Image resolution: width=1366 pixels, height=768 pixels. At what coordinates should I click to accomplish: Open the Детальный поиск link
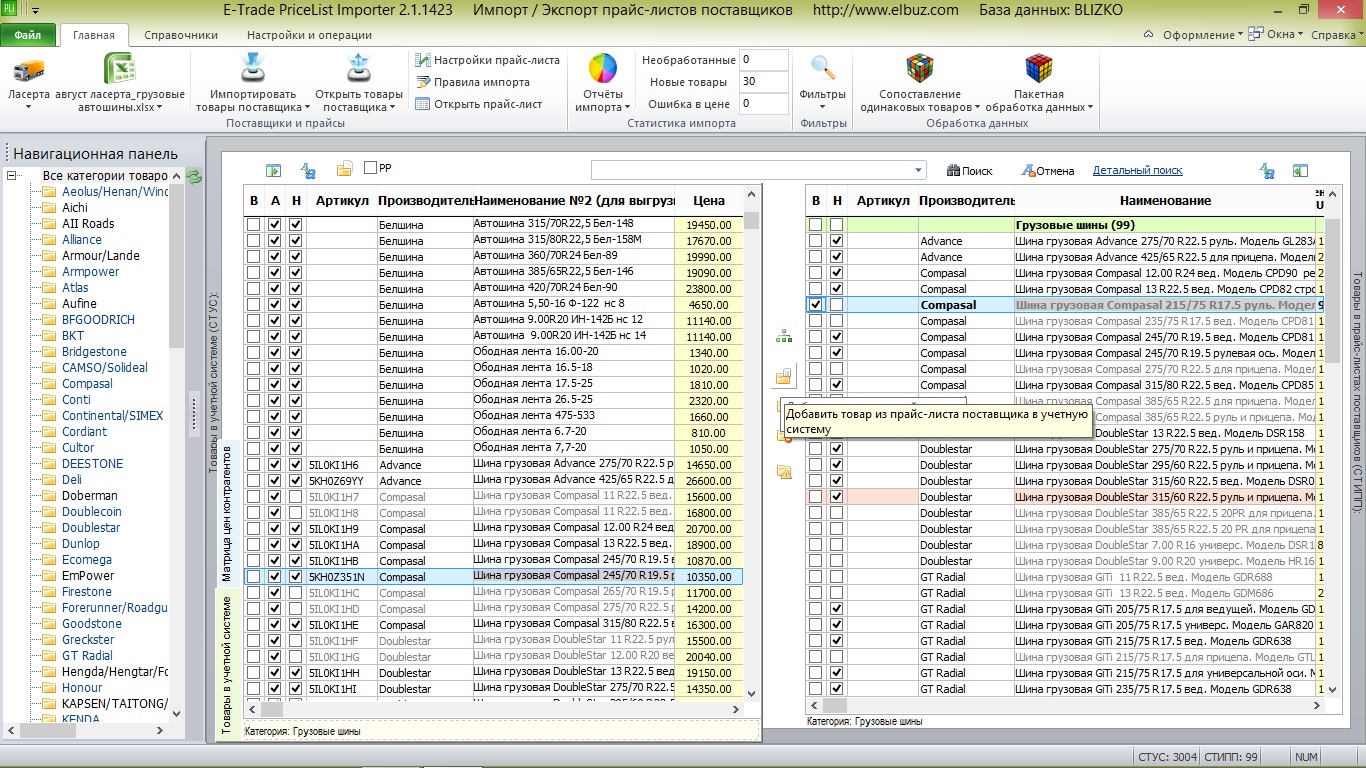coord(1138,171)
